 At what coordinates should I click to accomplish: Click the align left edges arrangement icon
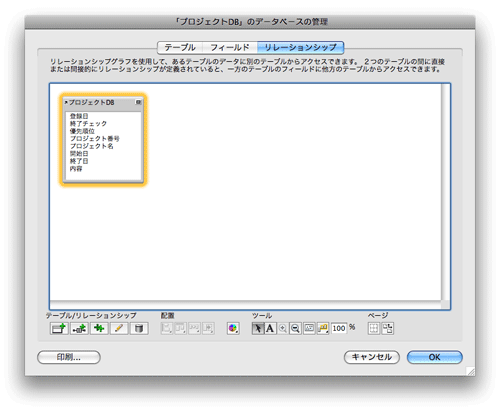167,329
